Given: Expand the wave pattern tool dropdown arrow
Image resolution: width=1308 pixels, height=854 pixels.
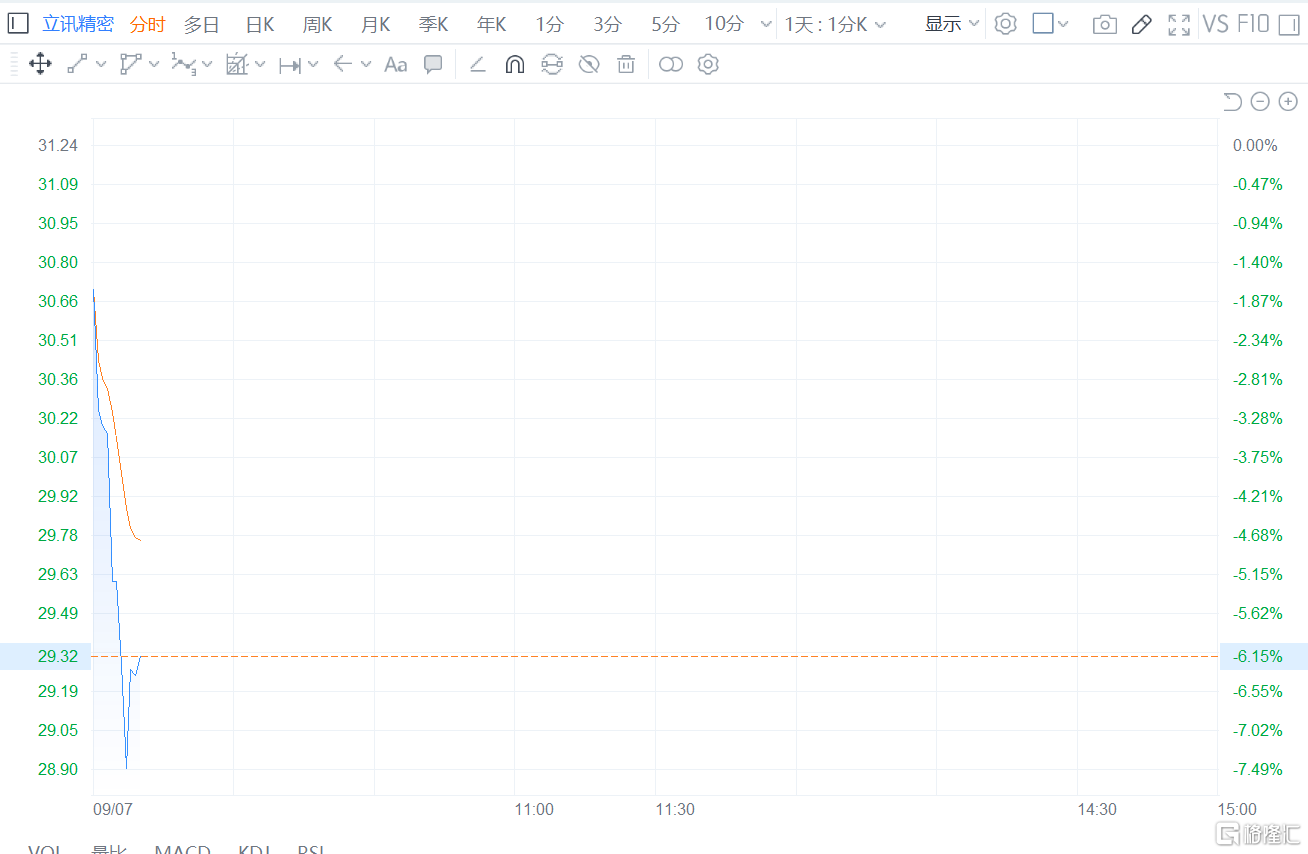Looking at the screenshot, I should coord(207,65).
